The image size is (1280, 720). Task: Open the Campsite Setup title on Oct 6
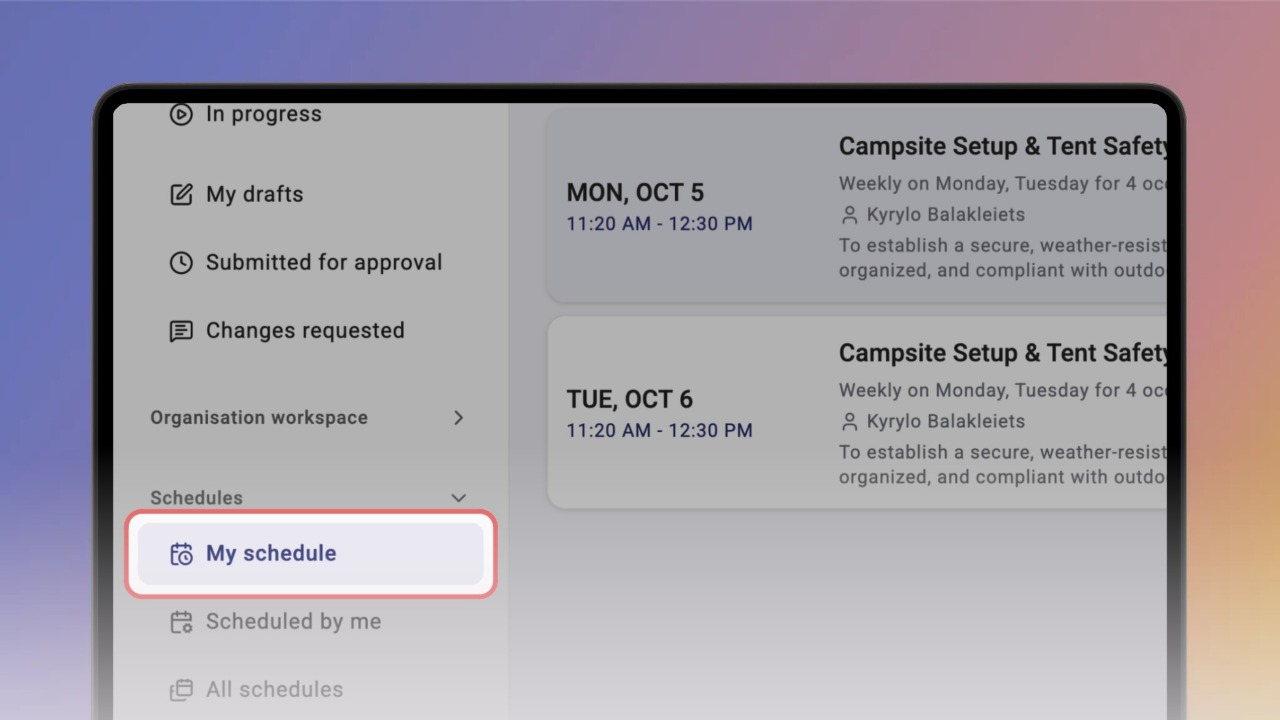pyautogui.click(x=1003, y=353)
